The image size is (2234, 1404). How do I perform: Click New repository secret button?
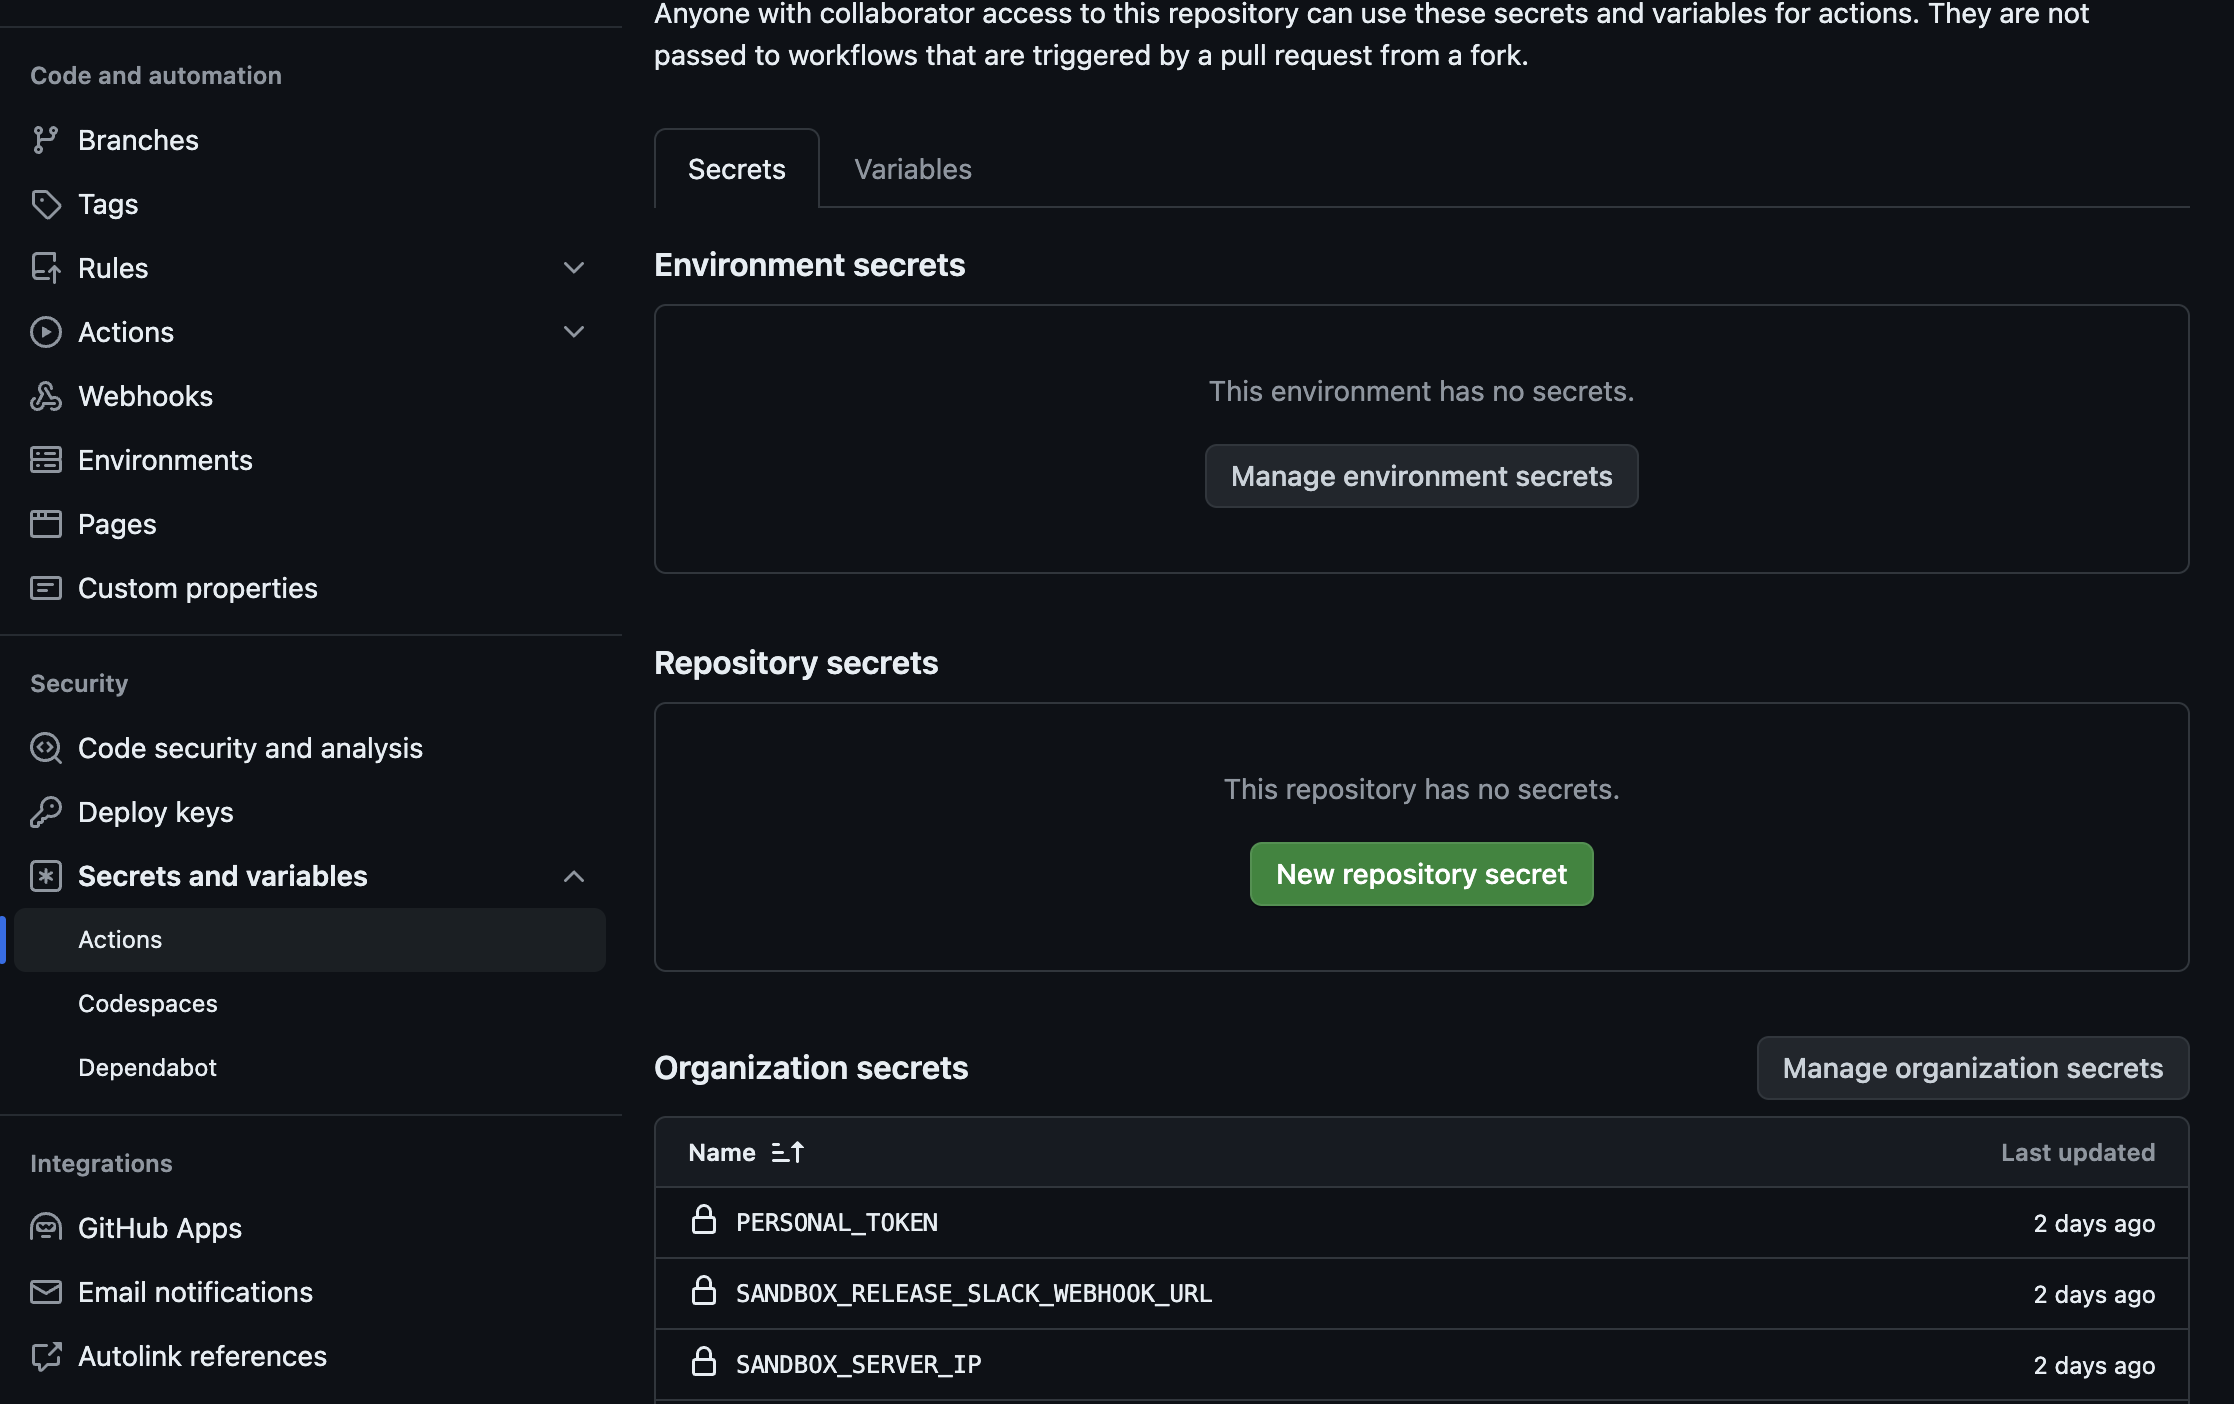[1421, 874]
